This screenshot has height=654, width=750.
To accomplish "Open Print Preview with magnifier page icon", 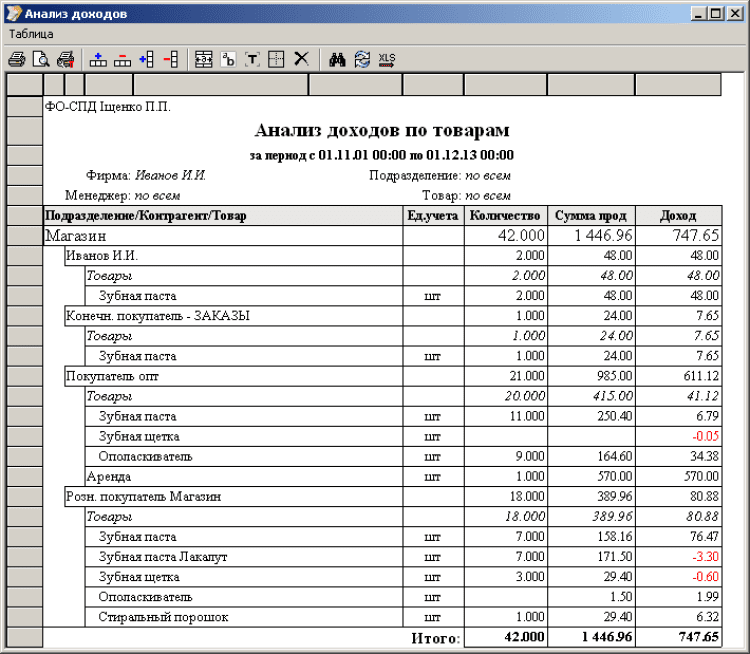I will 41,60.
